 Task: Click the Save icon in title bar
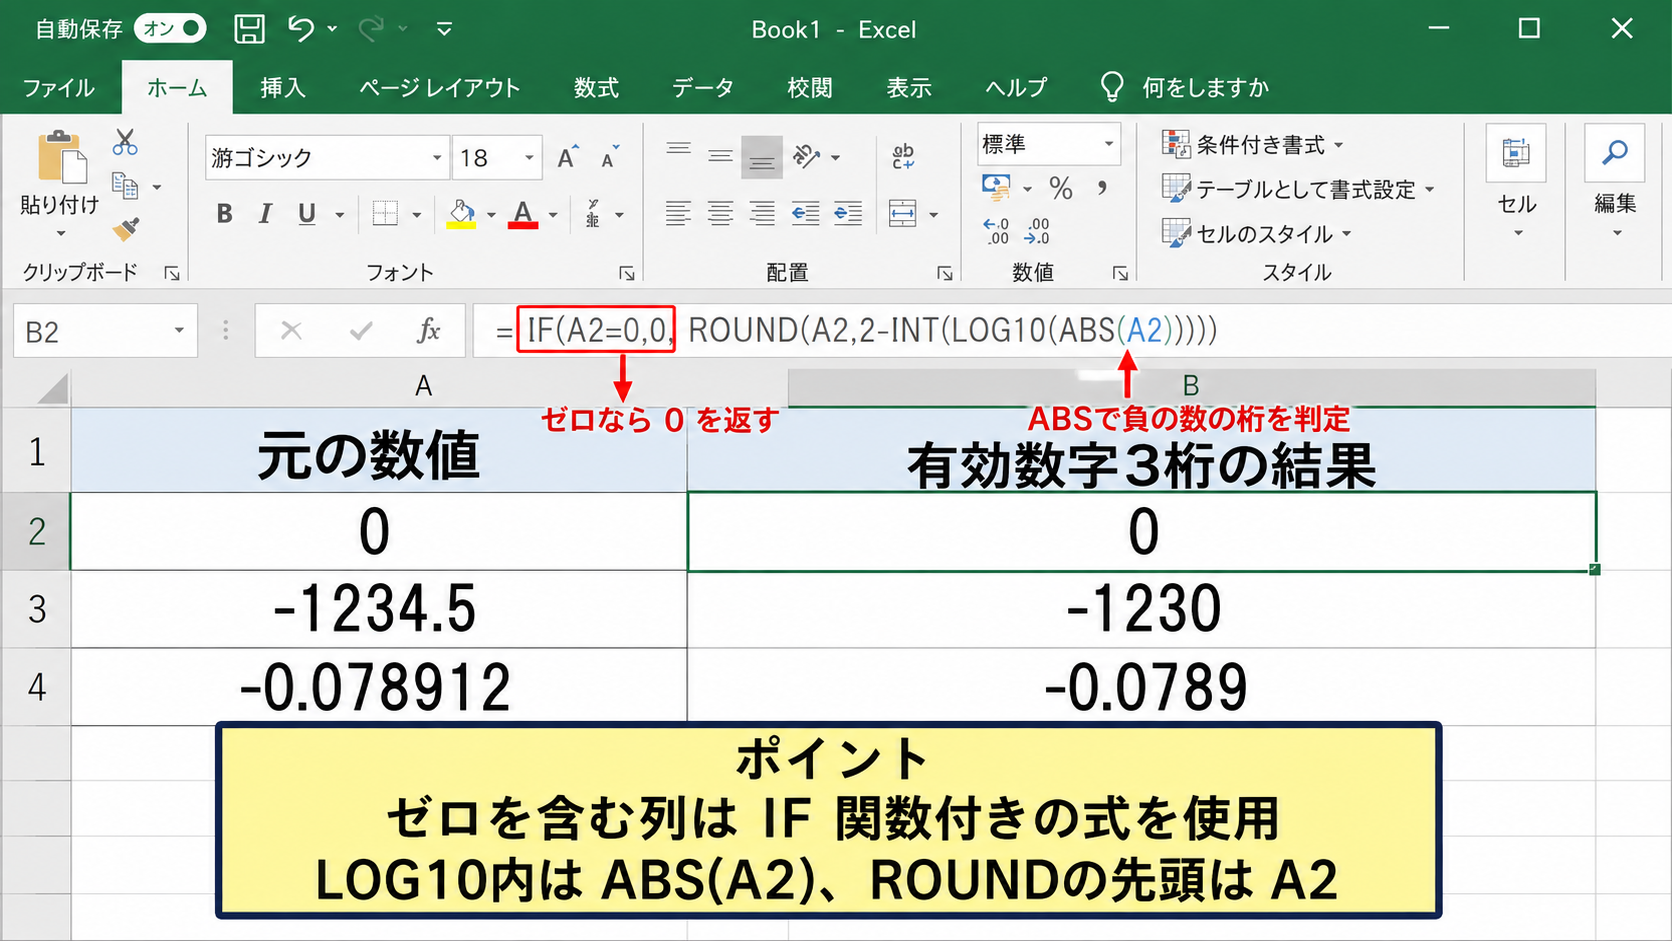coord(249,29)
